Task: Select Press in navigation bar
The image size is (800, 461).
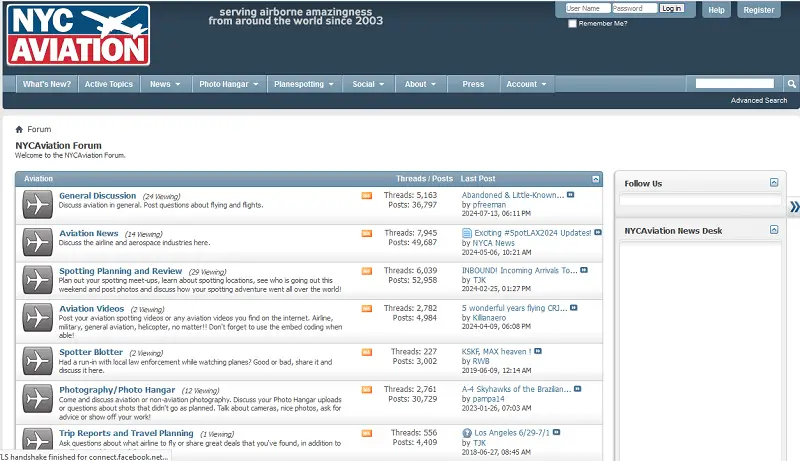Action: (x=473, y=84)
